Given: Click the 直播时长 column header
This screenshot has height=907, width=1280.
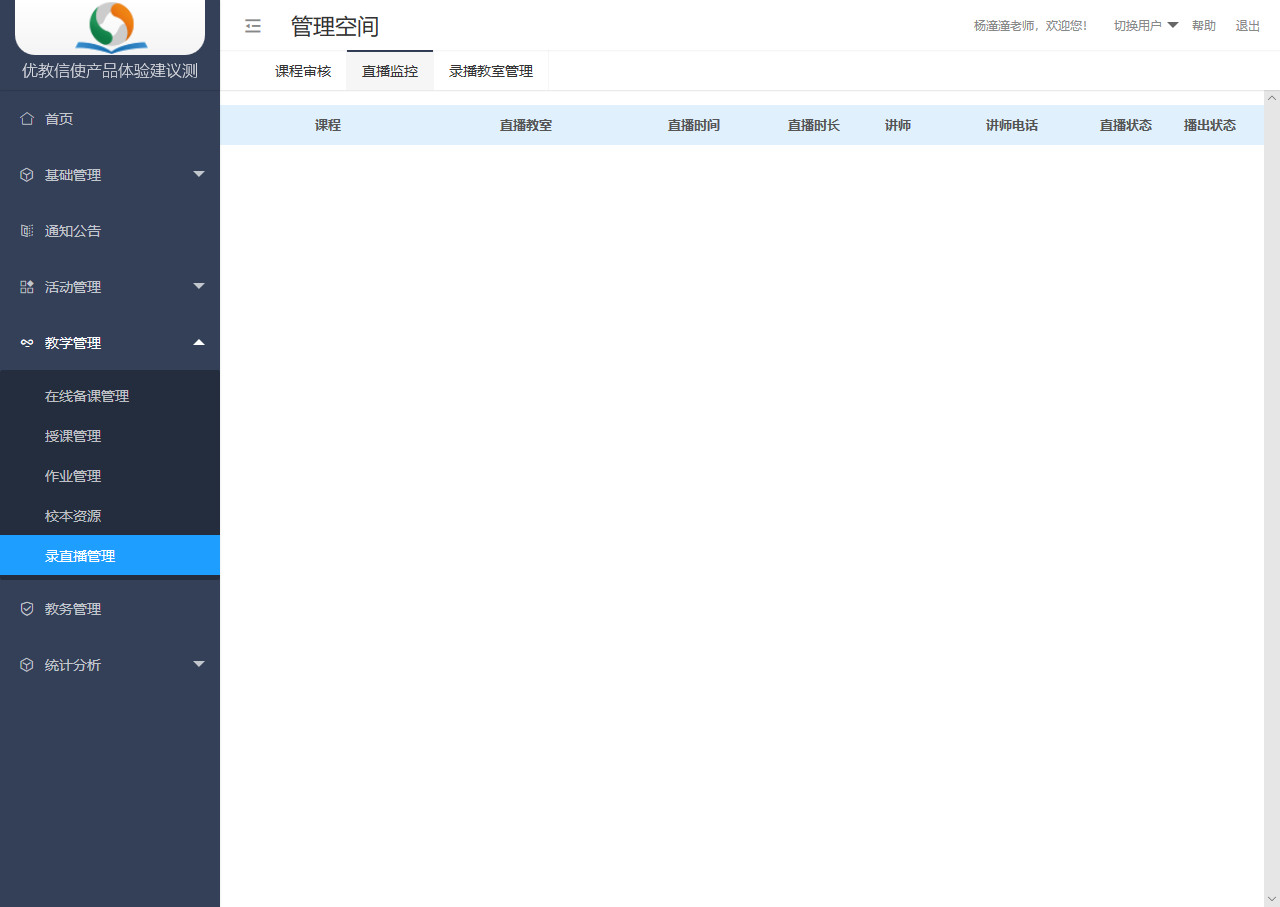Looking at the screenshot, I should (x=814, y=126).
